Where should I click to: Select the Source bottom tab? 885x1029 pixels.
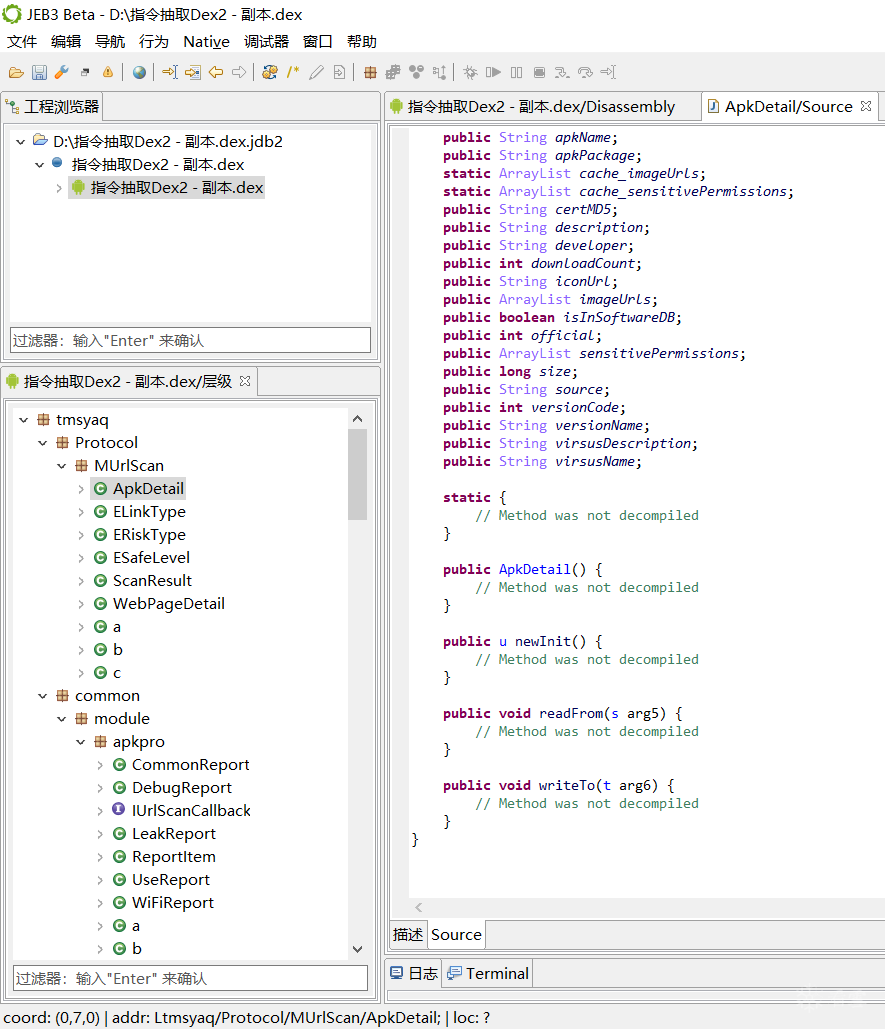click(x=457, y=934)
